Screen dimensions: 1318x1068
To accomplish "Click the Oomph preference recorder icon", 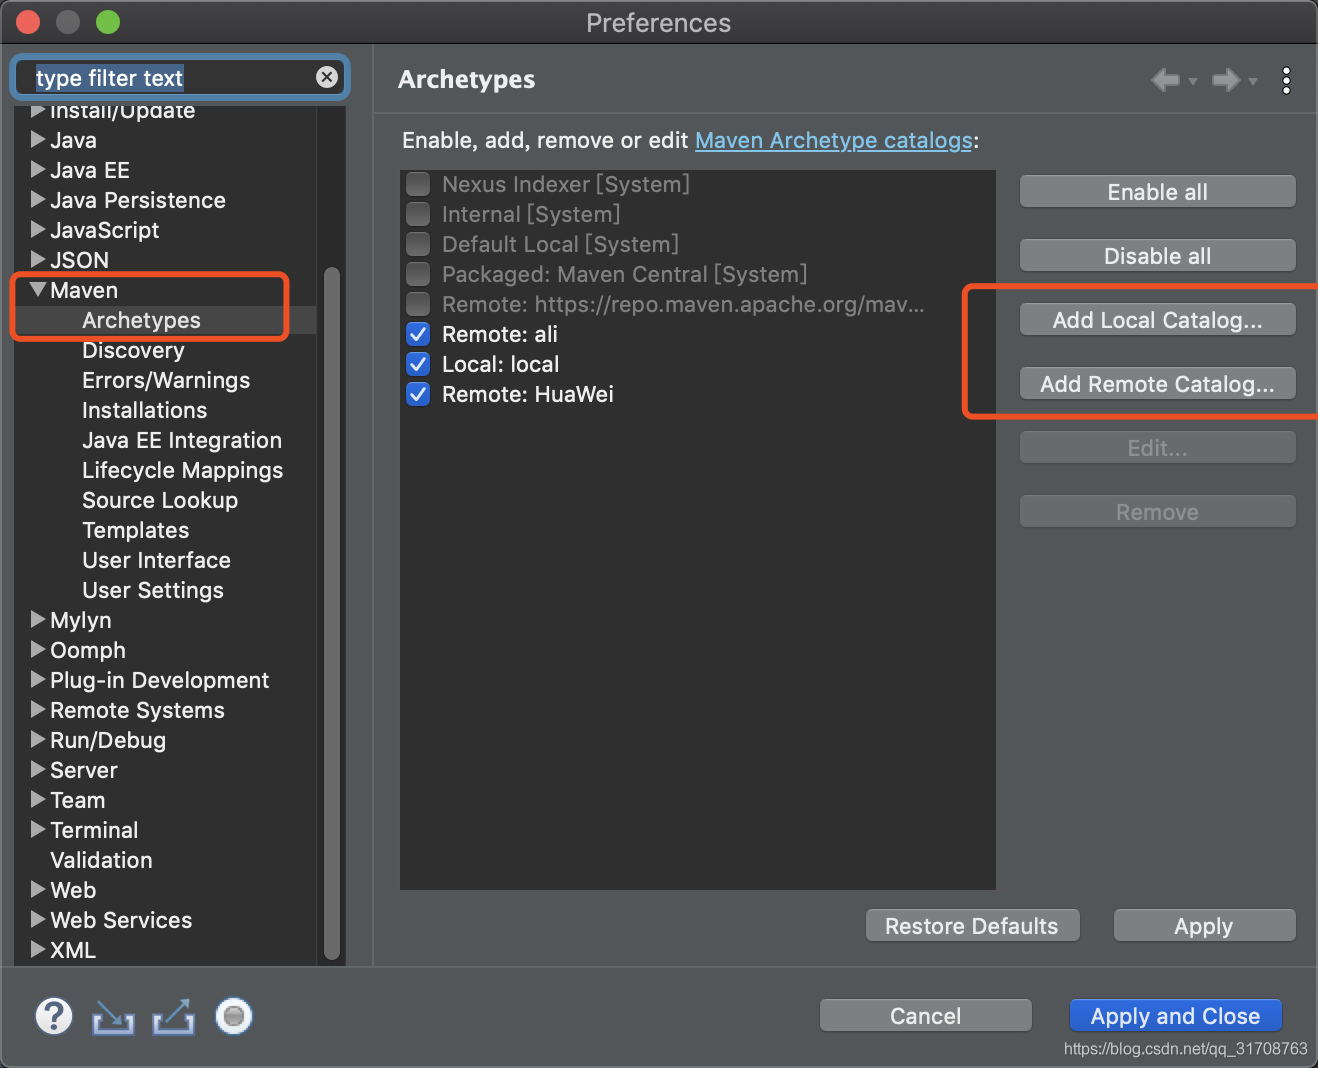I will 233,1016.
